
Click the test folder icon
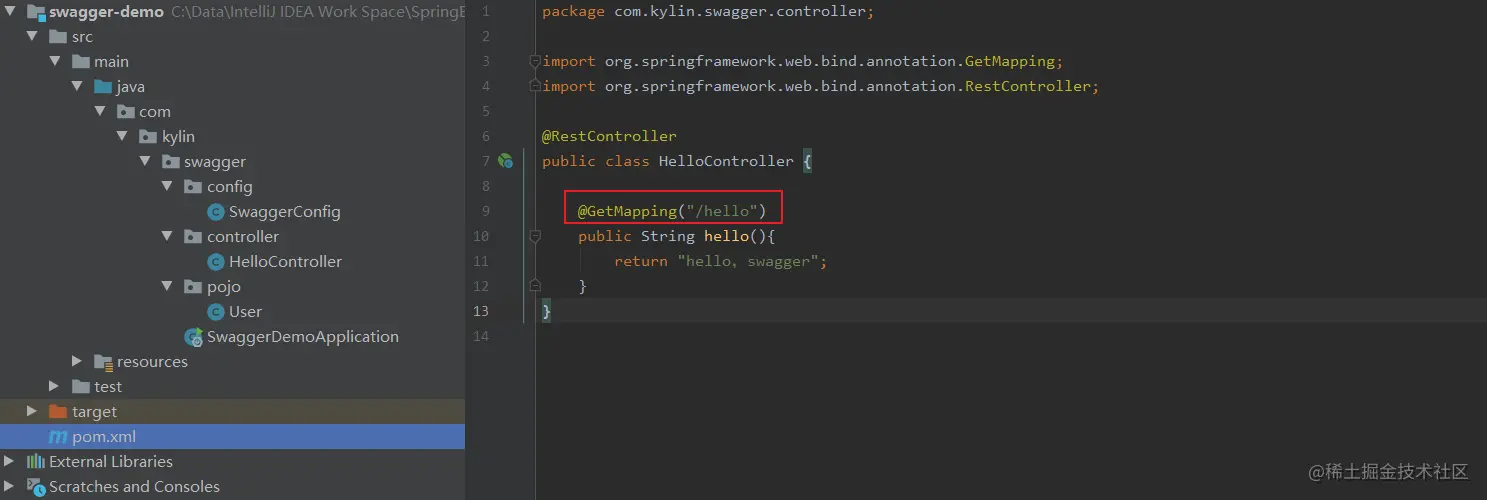pyautogui.click(x=81, y=387)
